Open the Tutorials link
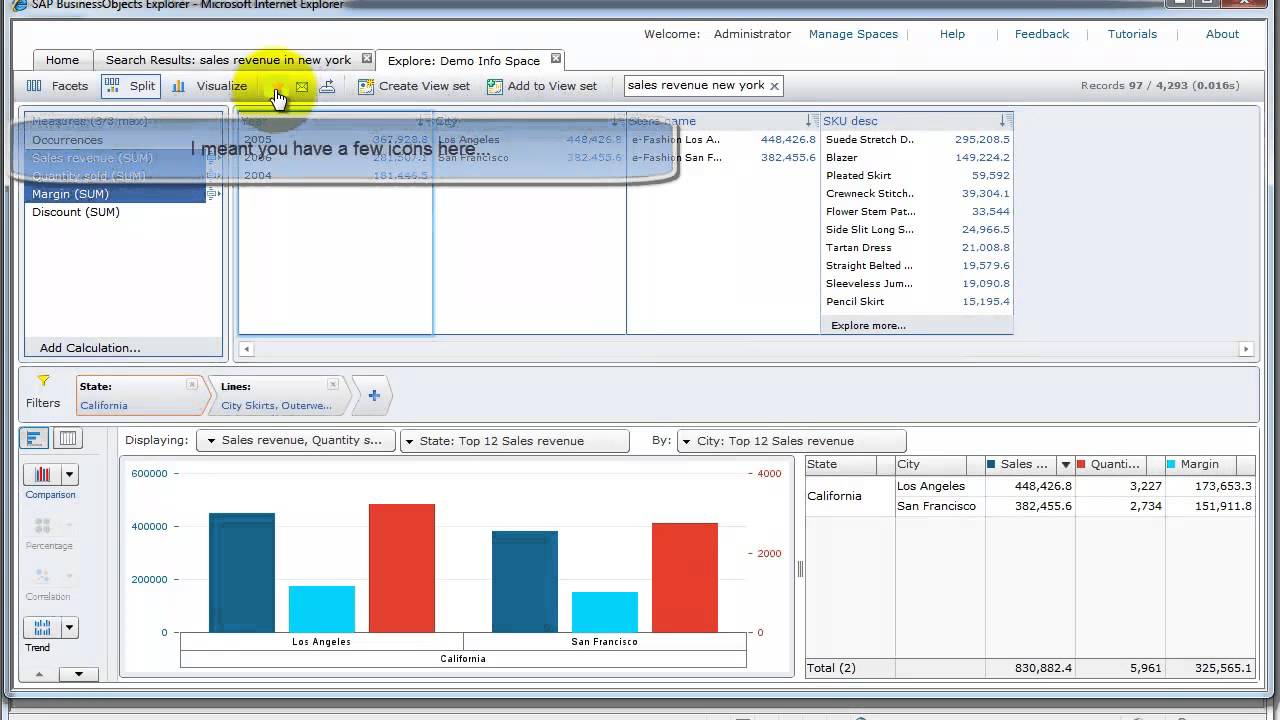The width and height of the screenshot is (1280, 720). [1132, 34]
